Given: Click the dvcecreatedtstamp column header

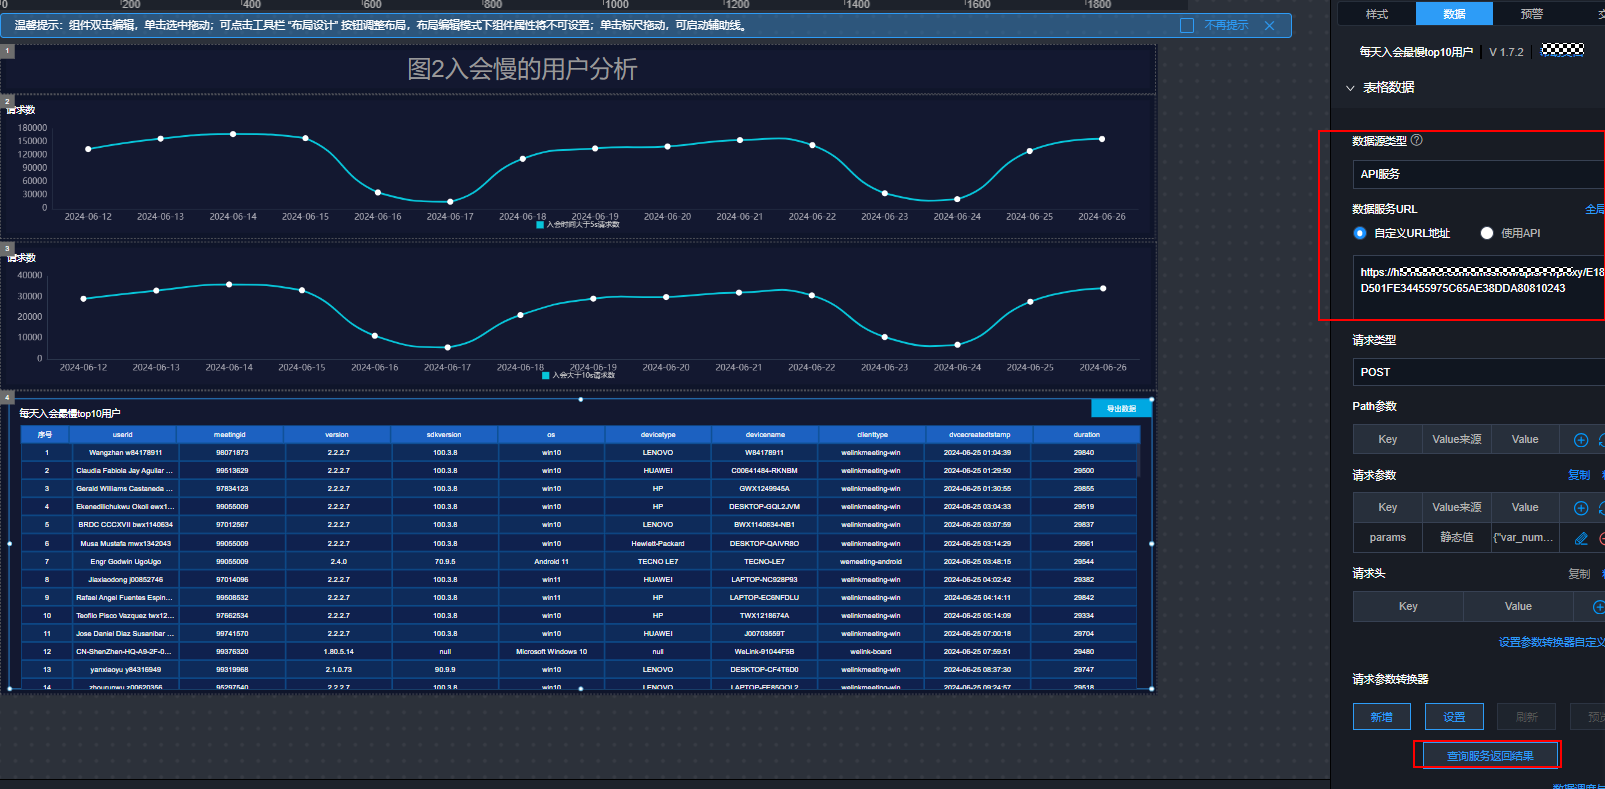Looking at the screenshot, I should pos(979,435).
